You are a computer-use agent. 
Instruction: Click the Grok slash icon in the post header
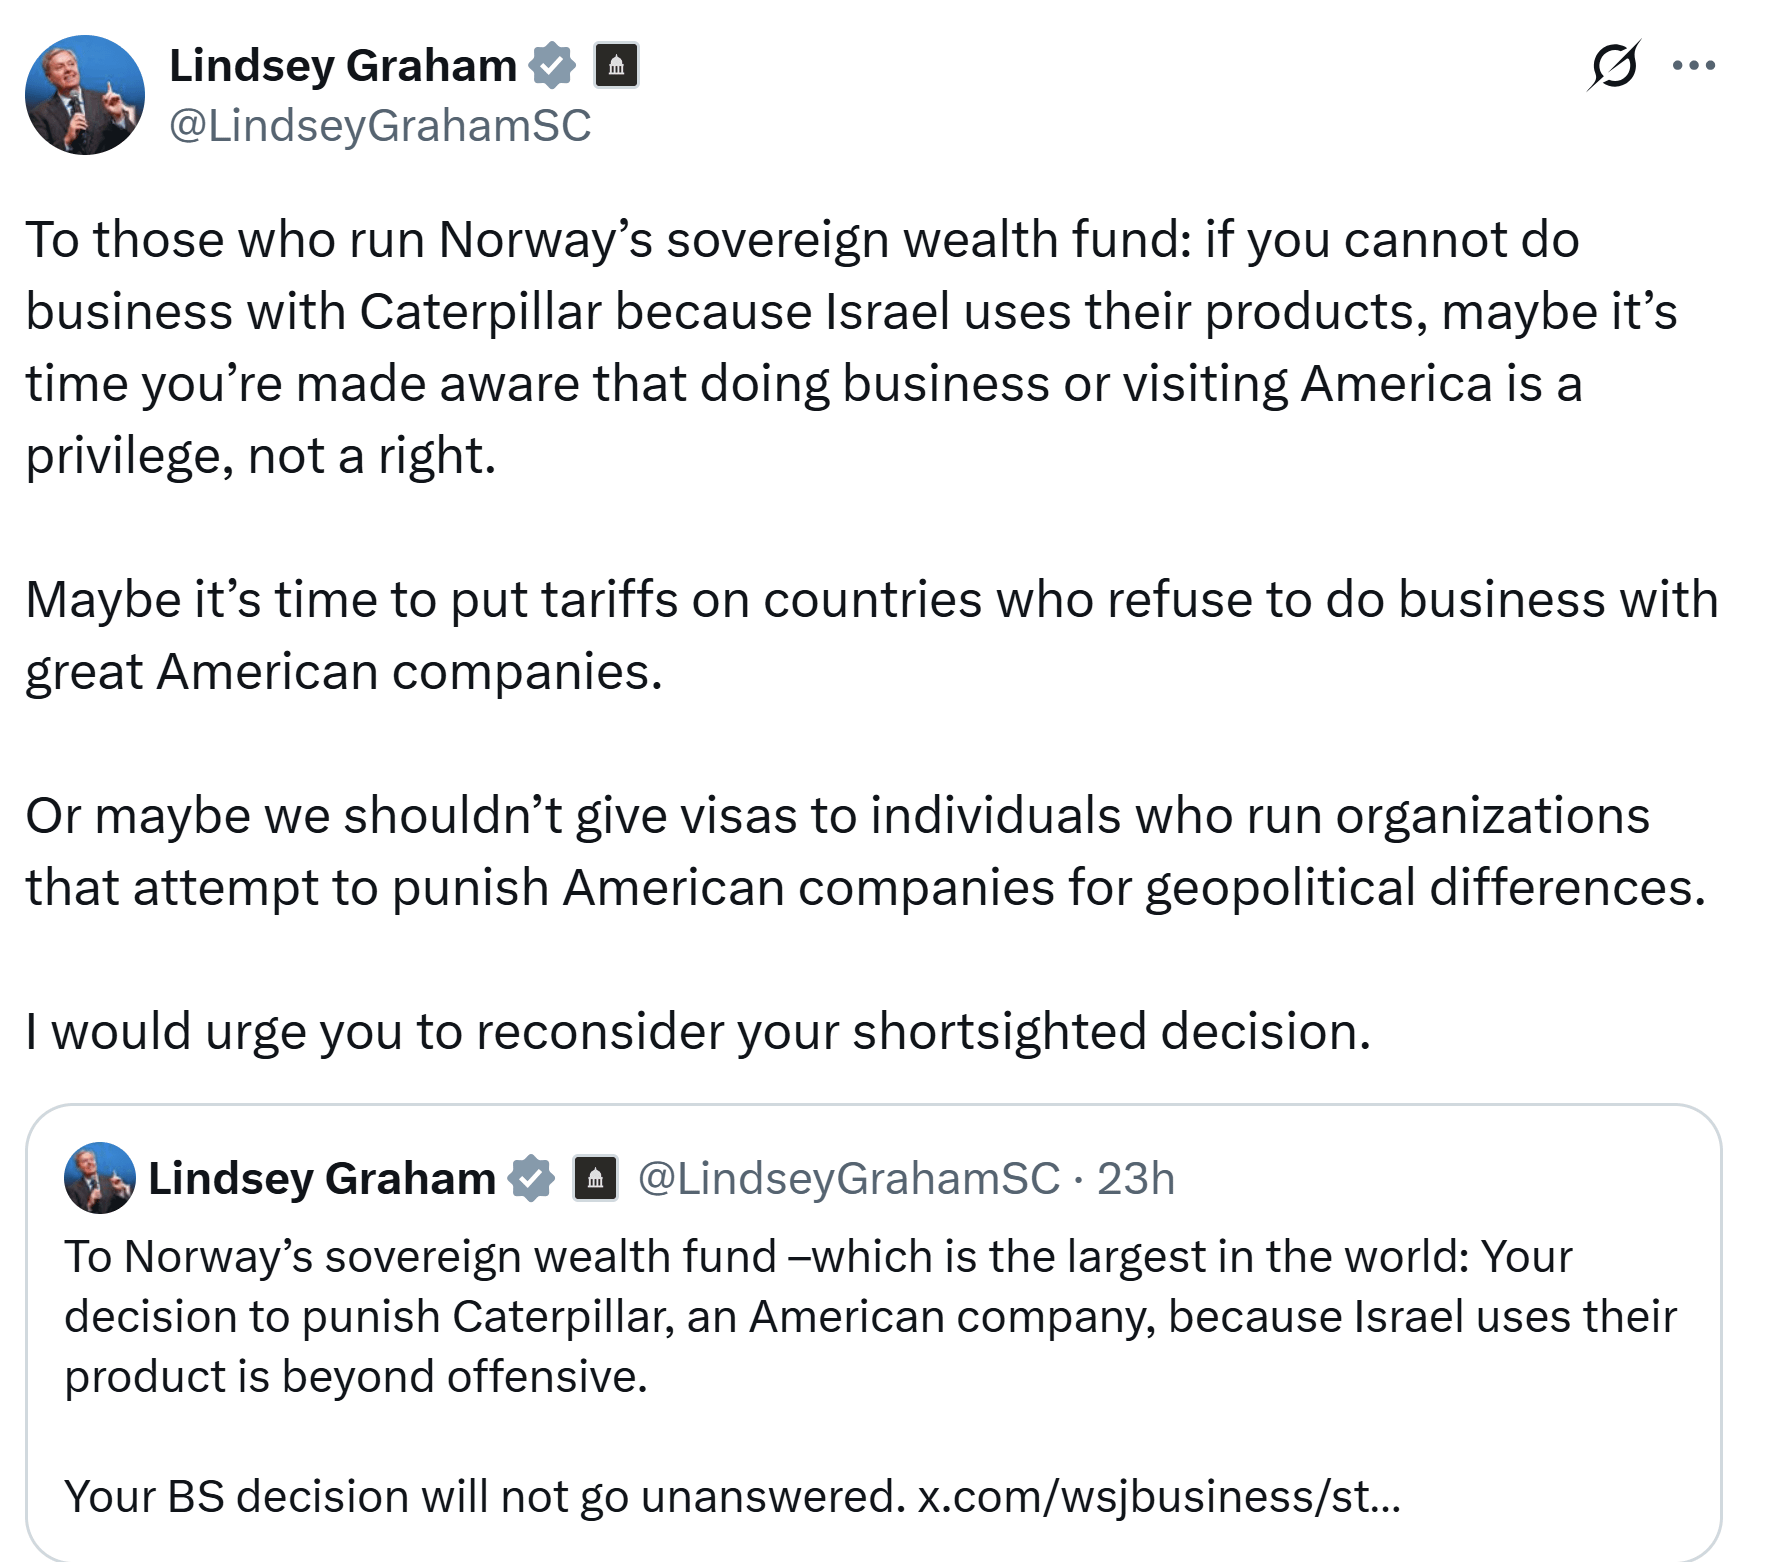pyautogui.click(x=1613, y=66)
